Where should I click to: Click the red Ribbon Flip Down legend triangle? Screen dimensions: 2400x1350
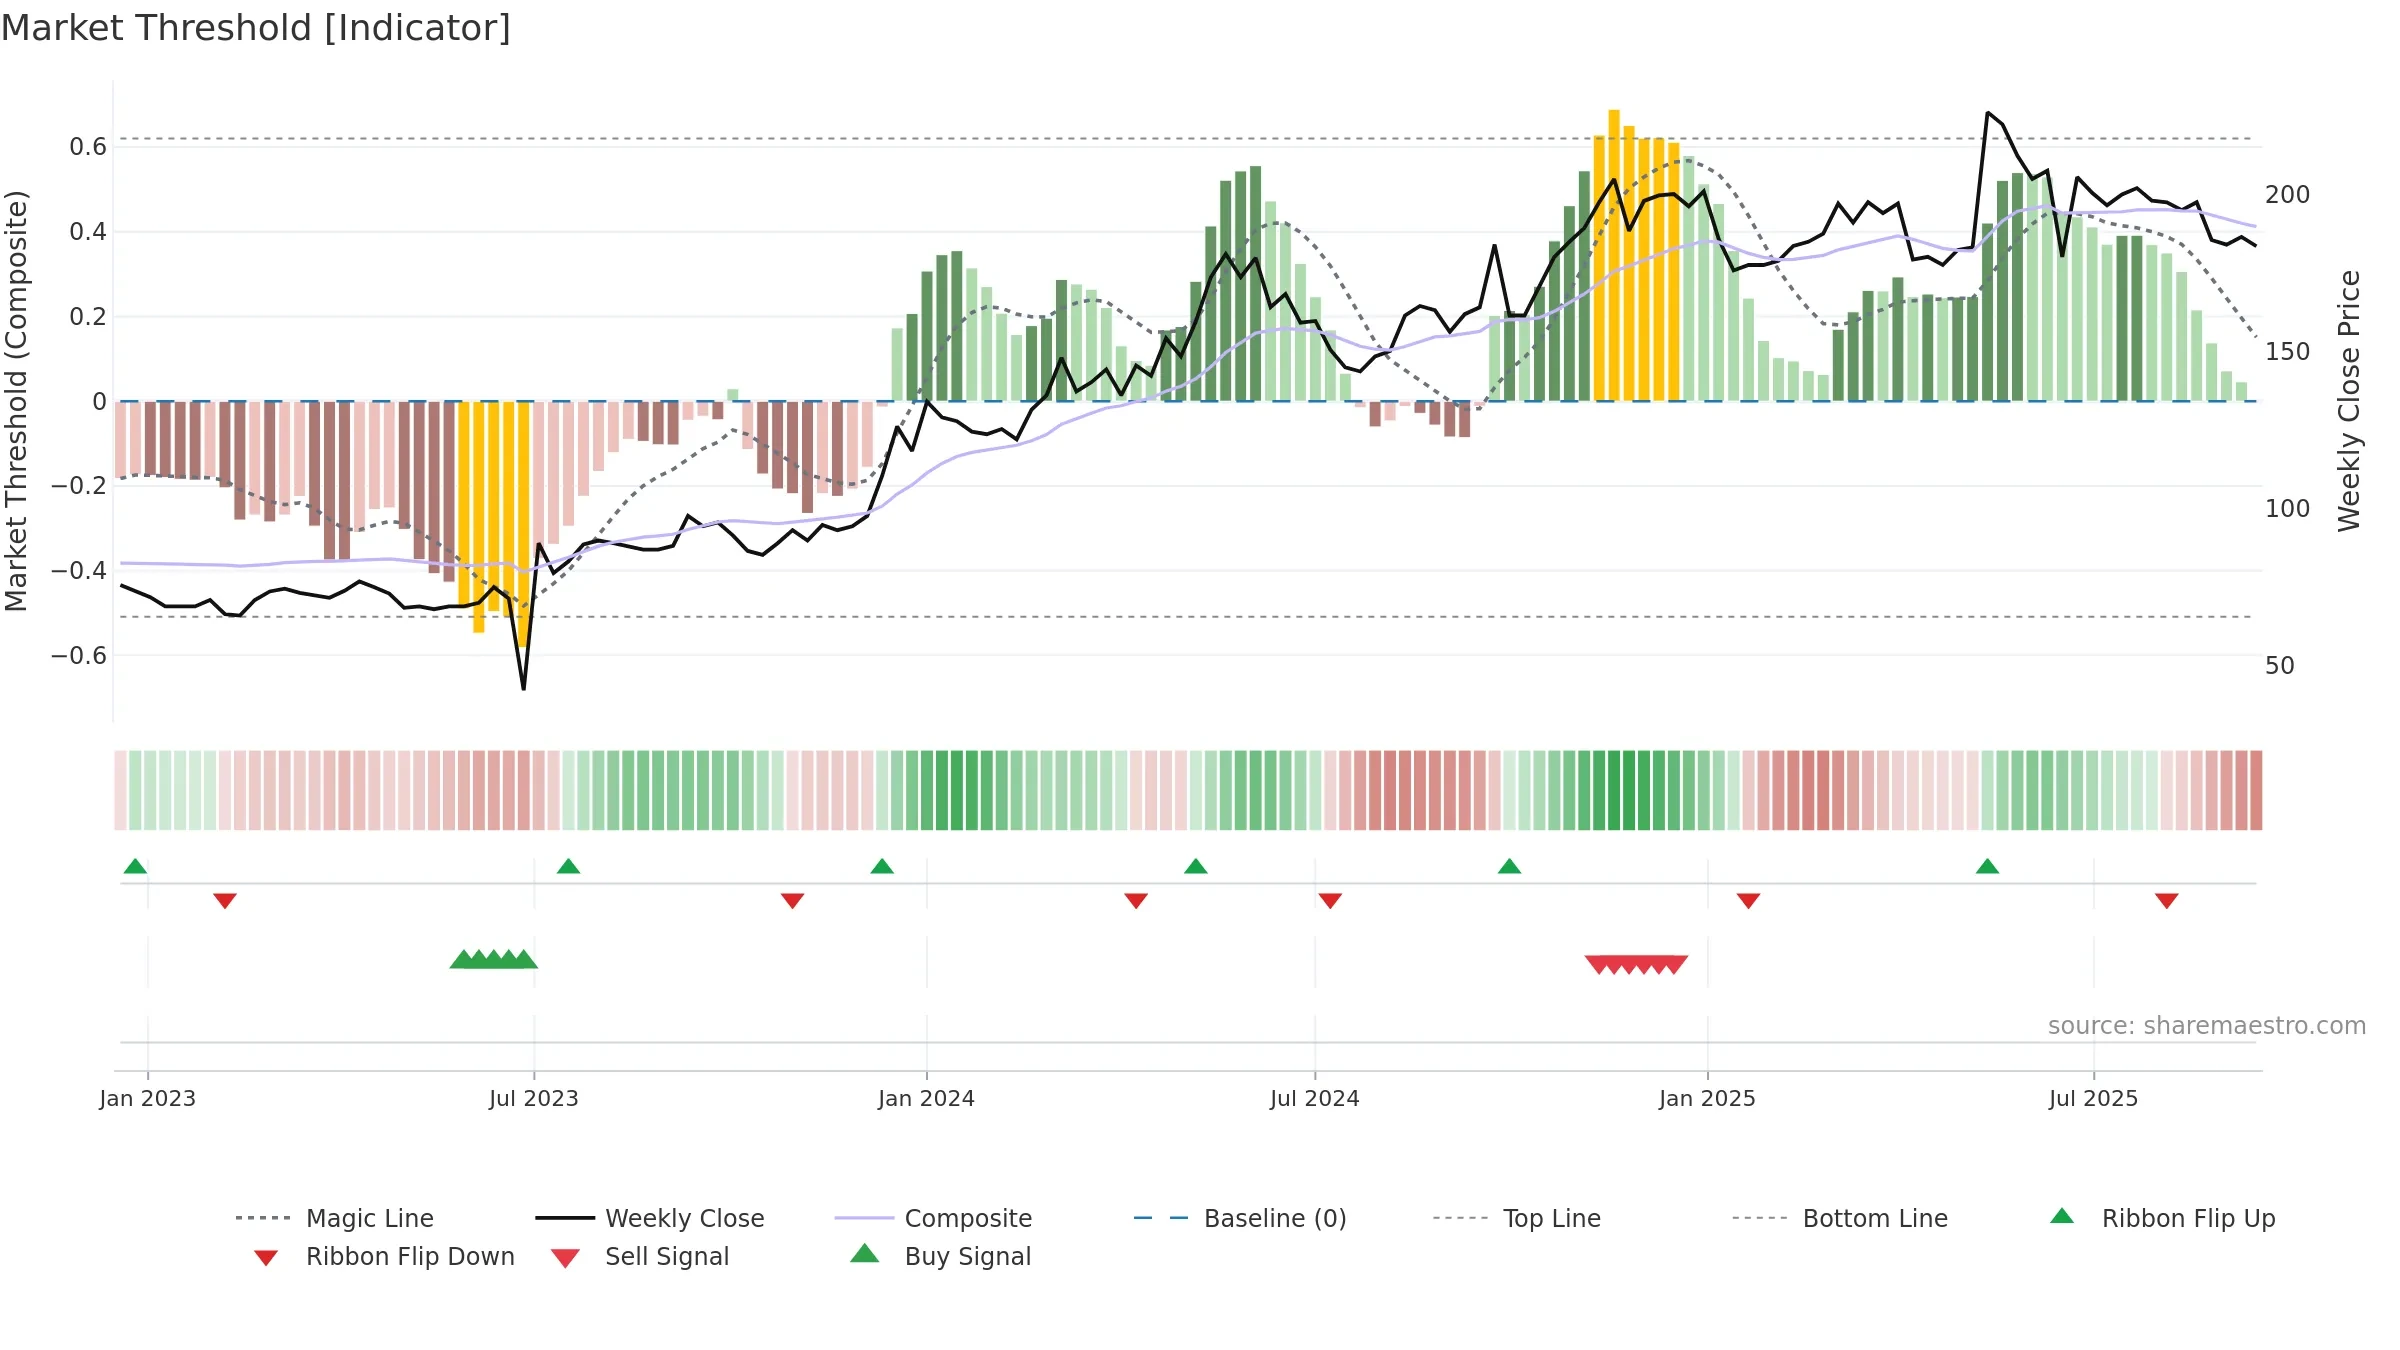point(266,1258)
